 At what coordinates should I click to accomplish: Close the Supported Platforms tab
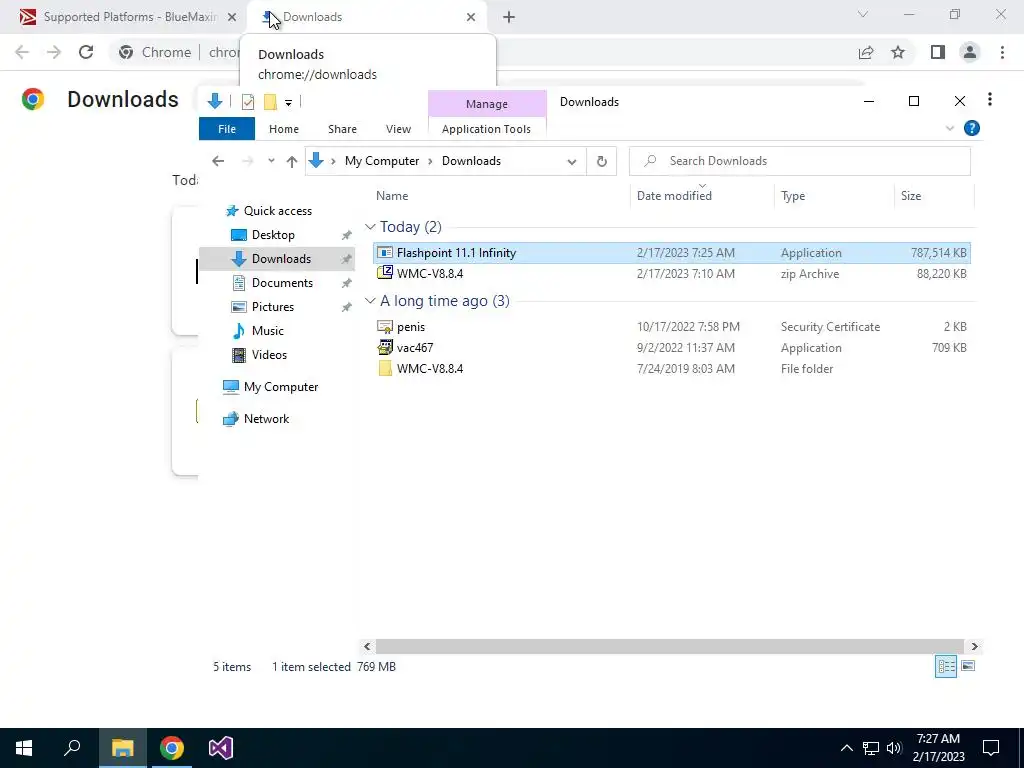[232, 17]
